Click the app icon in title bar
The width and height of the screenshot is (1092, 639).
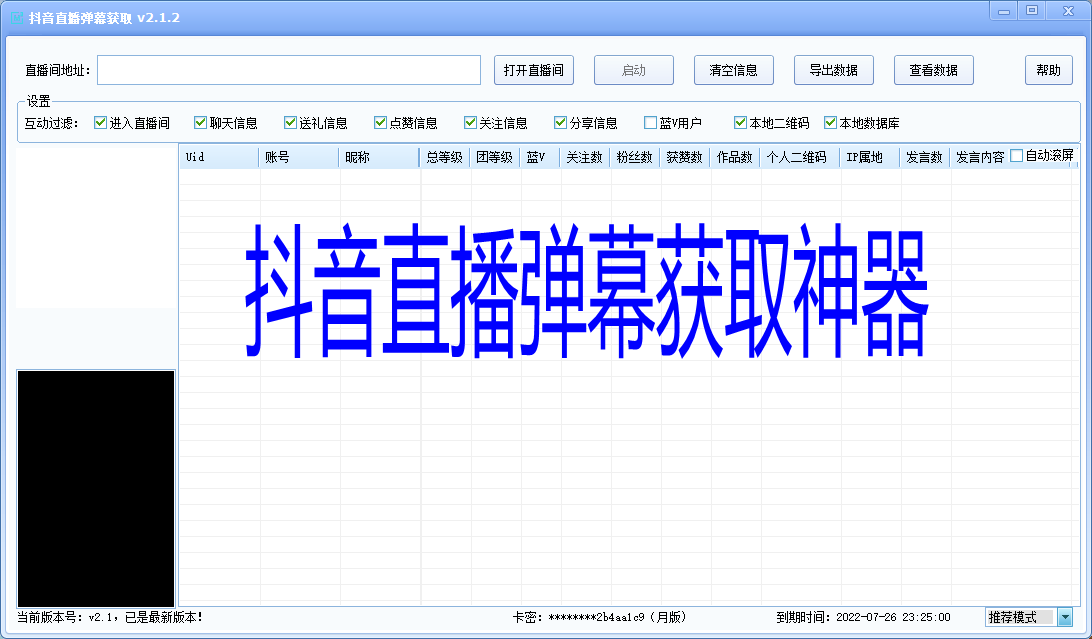pos(17,18)
